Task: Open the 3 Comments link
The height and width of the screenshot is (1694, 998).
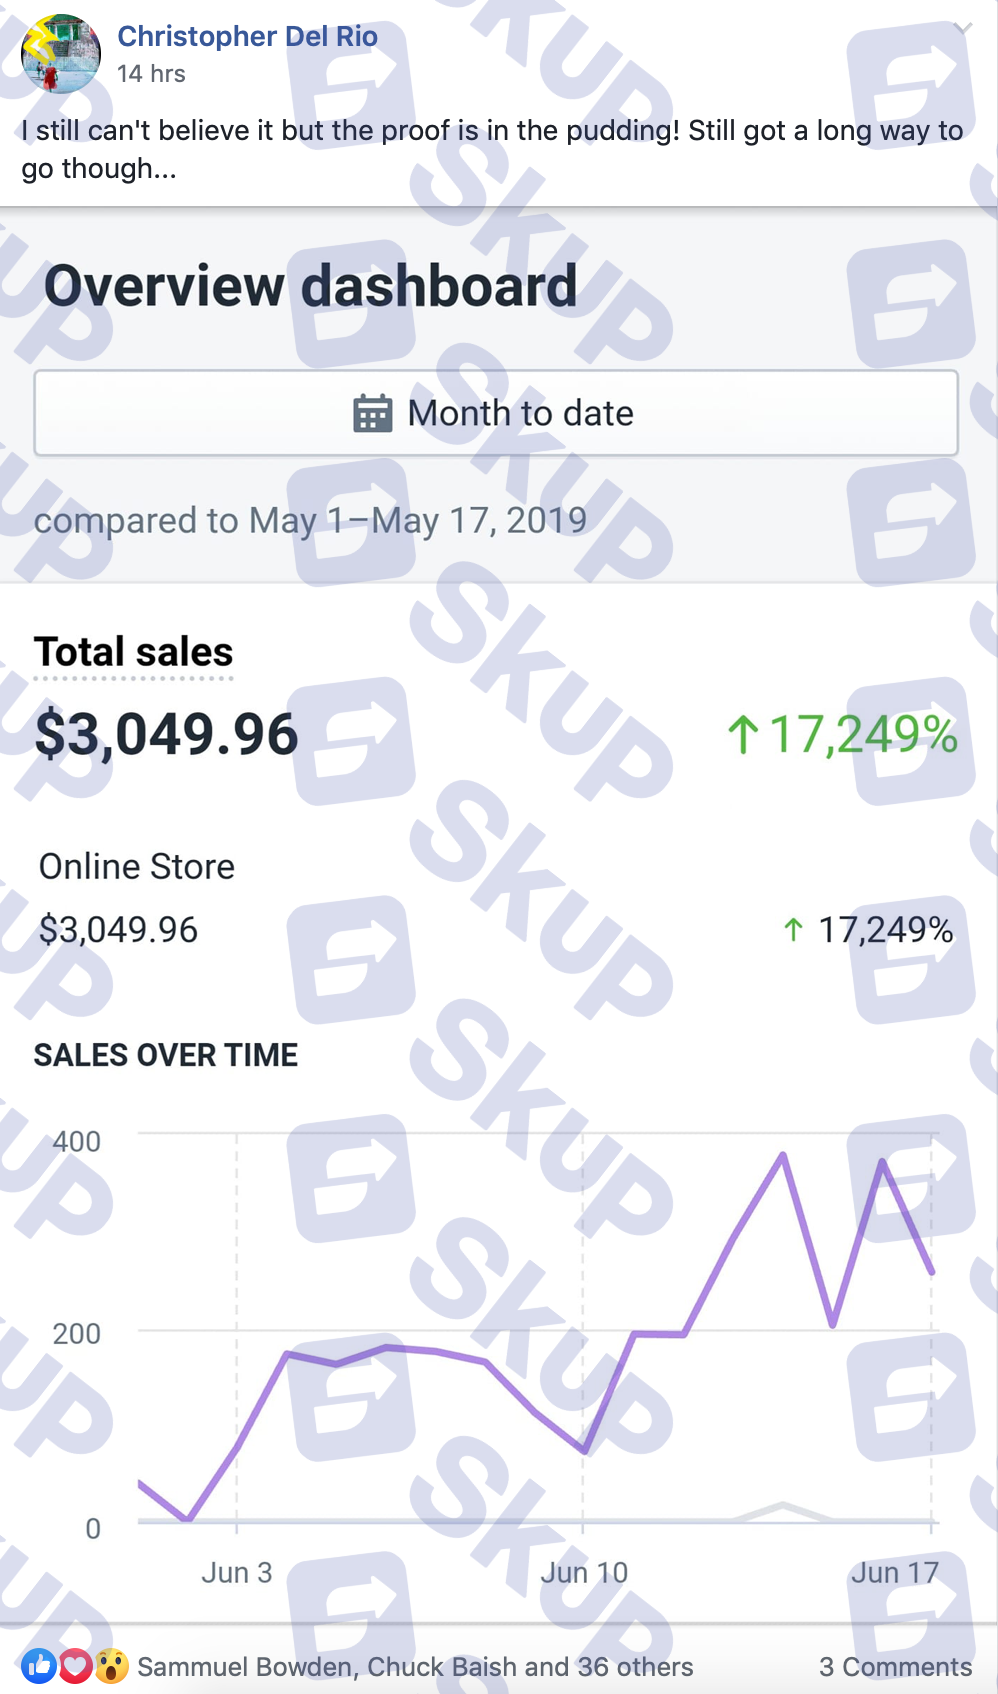Action: tap(895, 1666)
